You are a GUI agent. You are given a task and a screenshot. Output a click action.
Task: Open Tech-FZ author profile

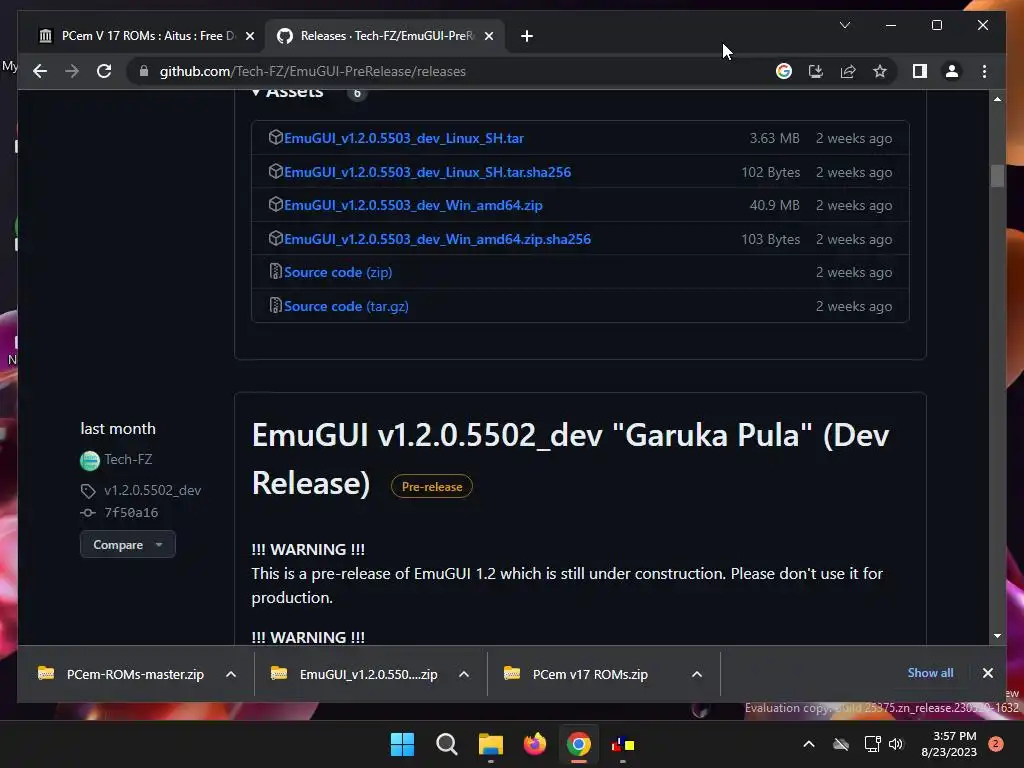tap(128, 459)
